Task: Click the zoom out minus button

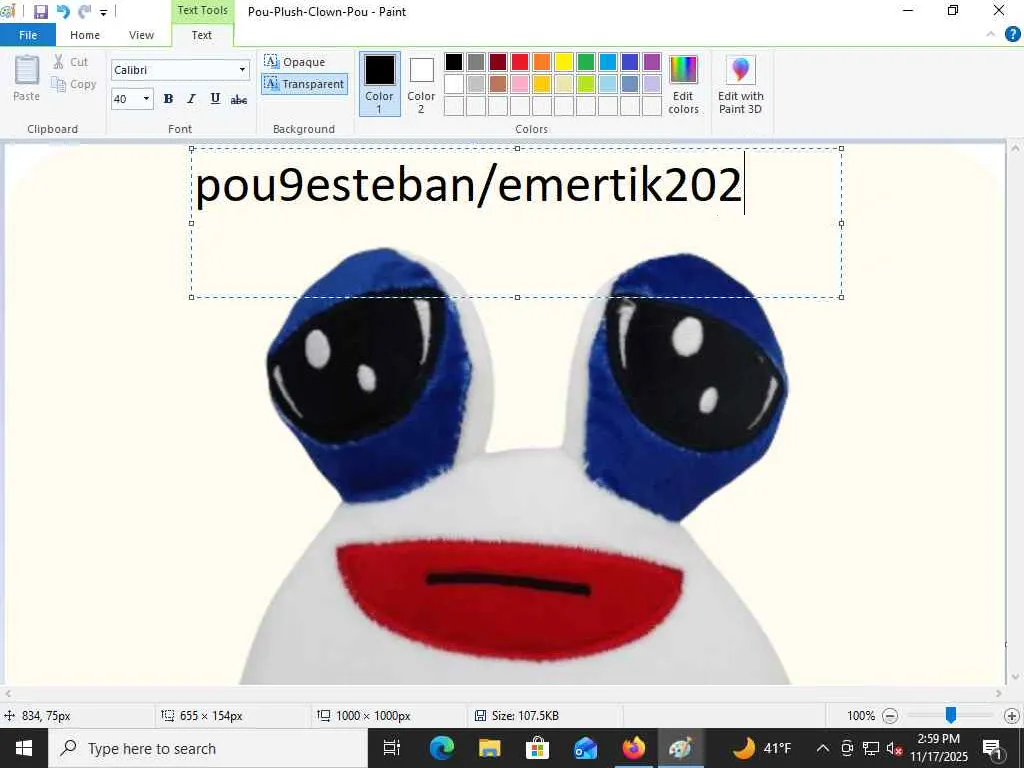Action: click(889, 716)
